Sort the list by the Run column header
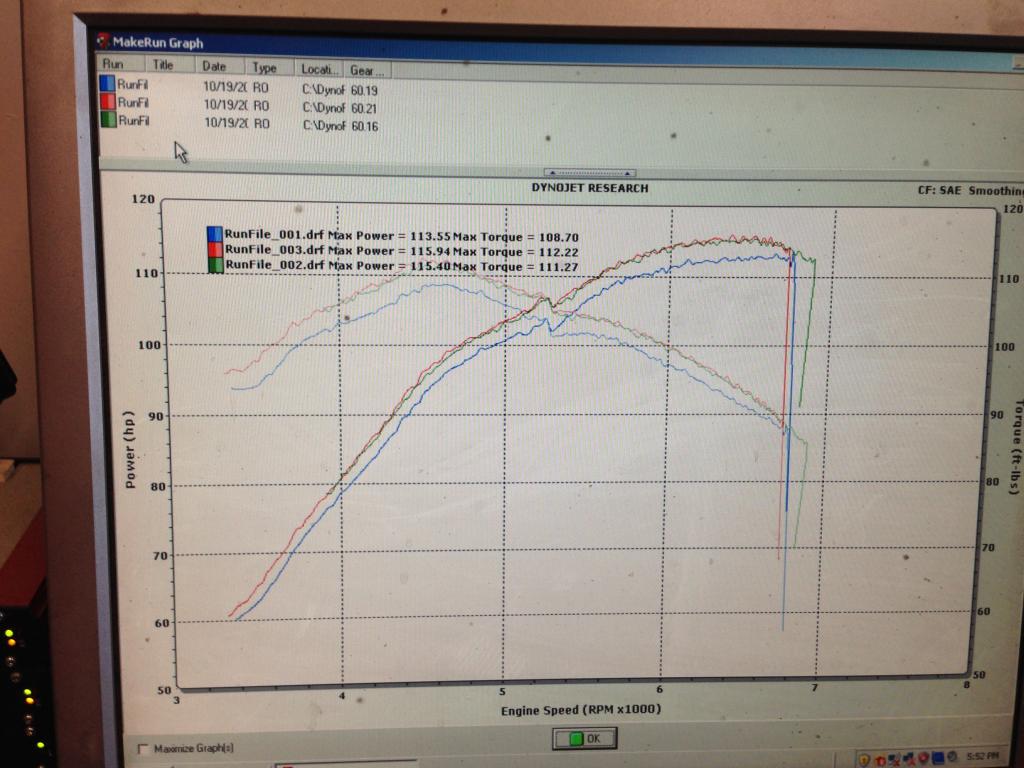 click(113, 66)
